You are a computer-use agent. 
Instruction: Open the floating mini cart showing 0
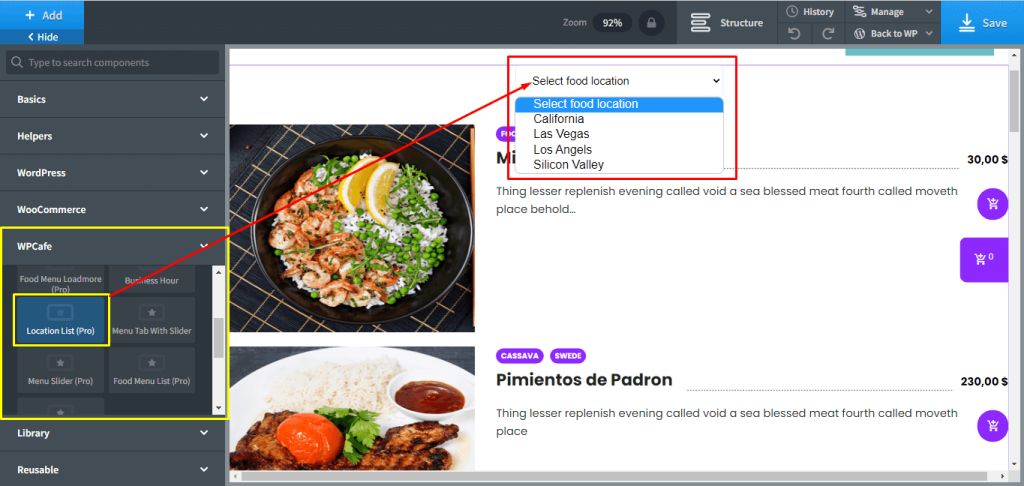point(984,259)
